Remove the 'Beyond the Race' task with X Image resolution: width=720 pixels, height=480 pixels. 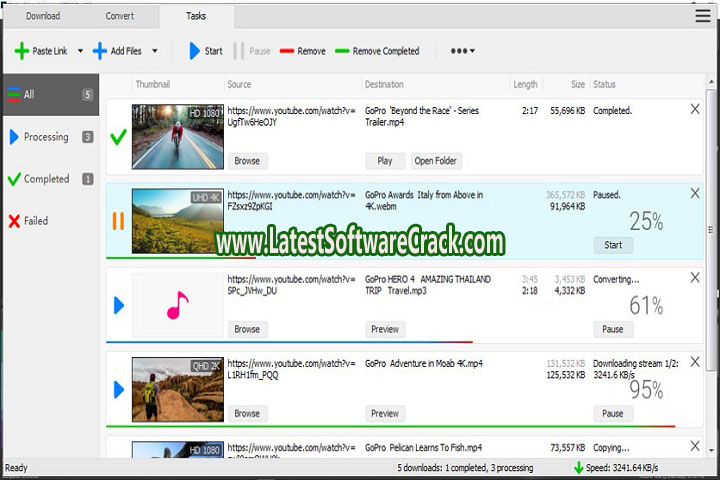[x=695, y=109]
